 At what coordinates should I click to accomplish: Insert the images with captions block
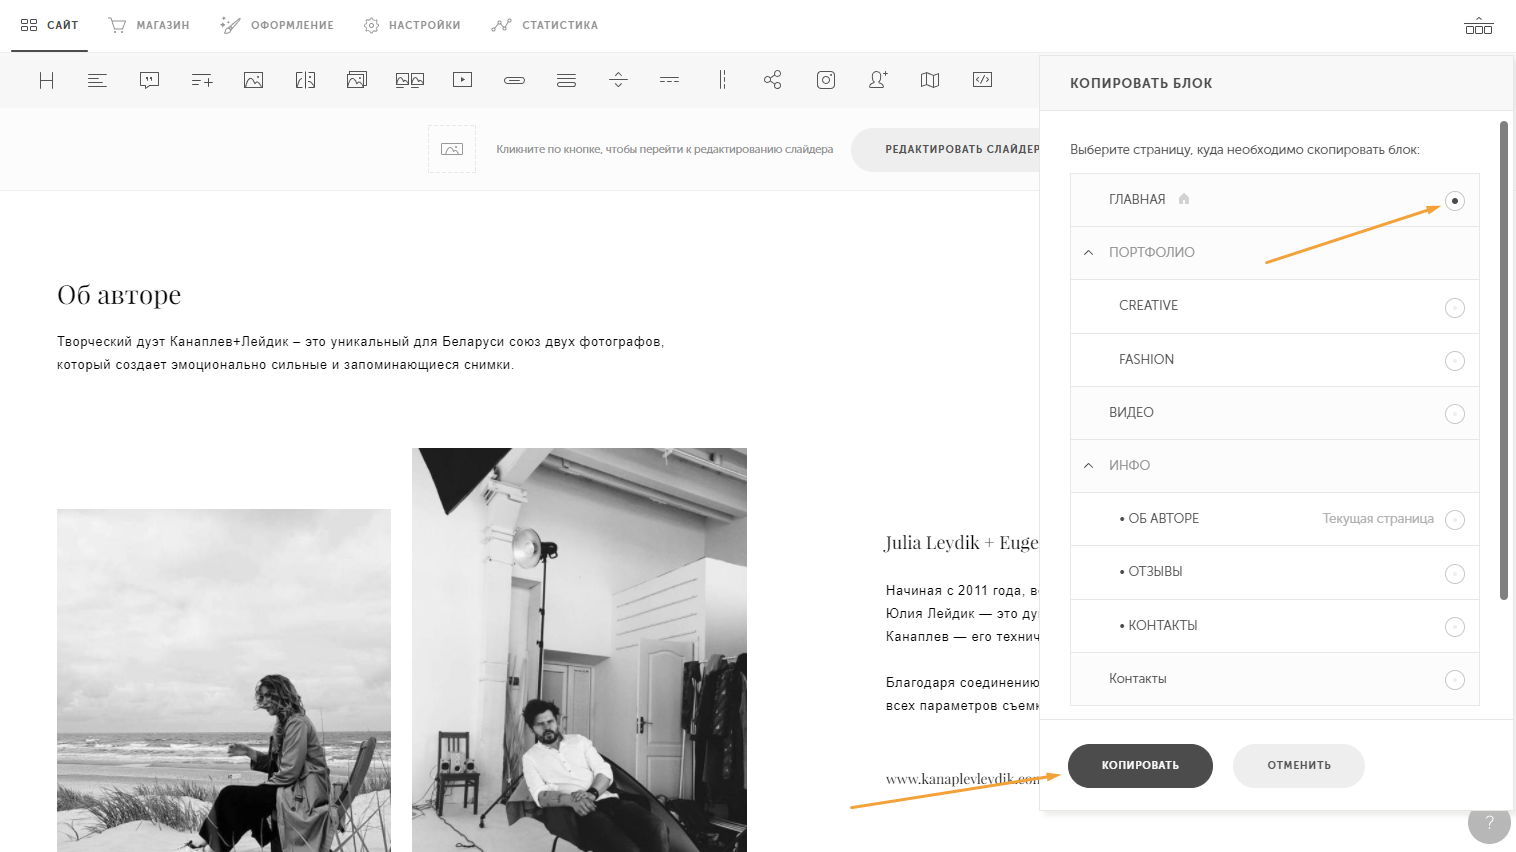pos(410,80)
